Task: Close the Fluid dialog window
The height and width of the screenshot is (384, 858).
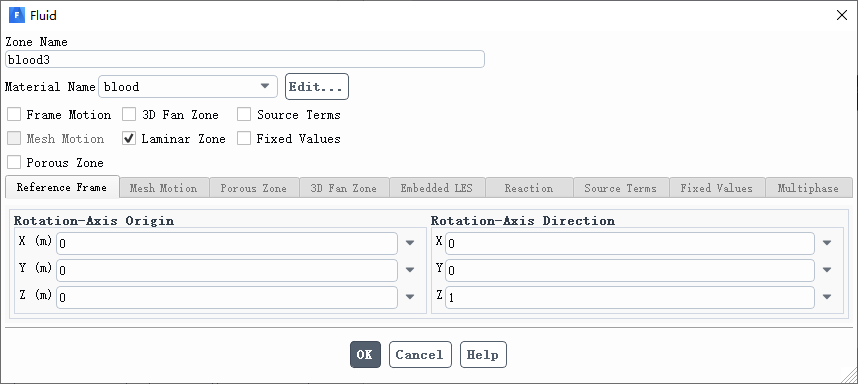Action: 842,15
